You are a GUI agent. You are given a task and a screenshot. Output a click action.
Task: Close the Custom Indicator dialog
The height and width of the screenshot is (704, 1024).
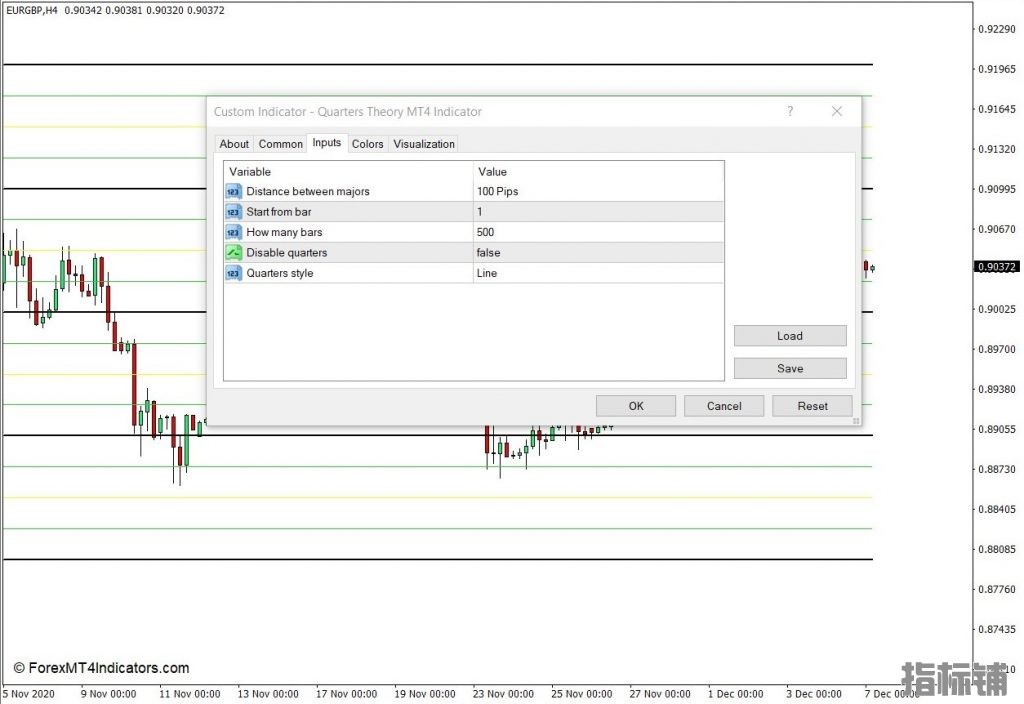[x=837, y=111]
